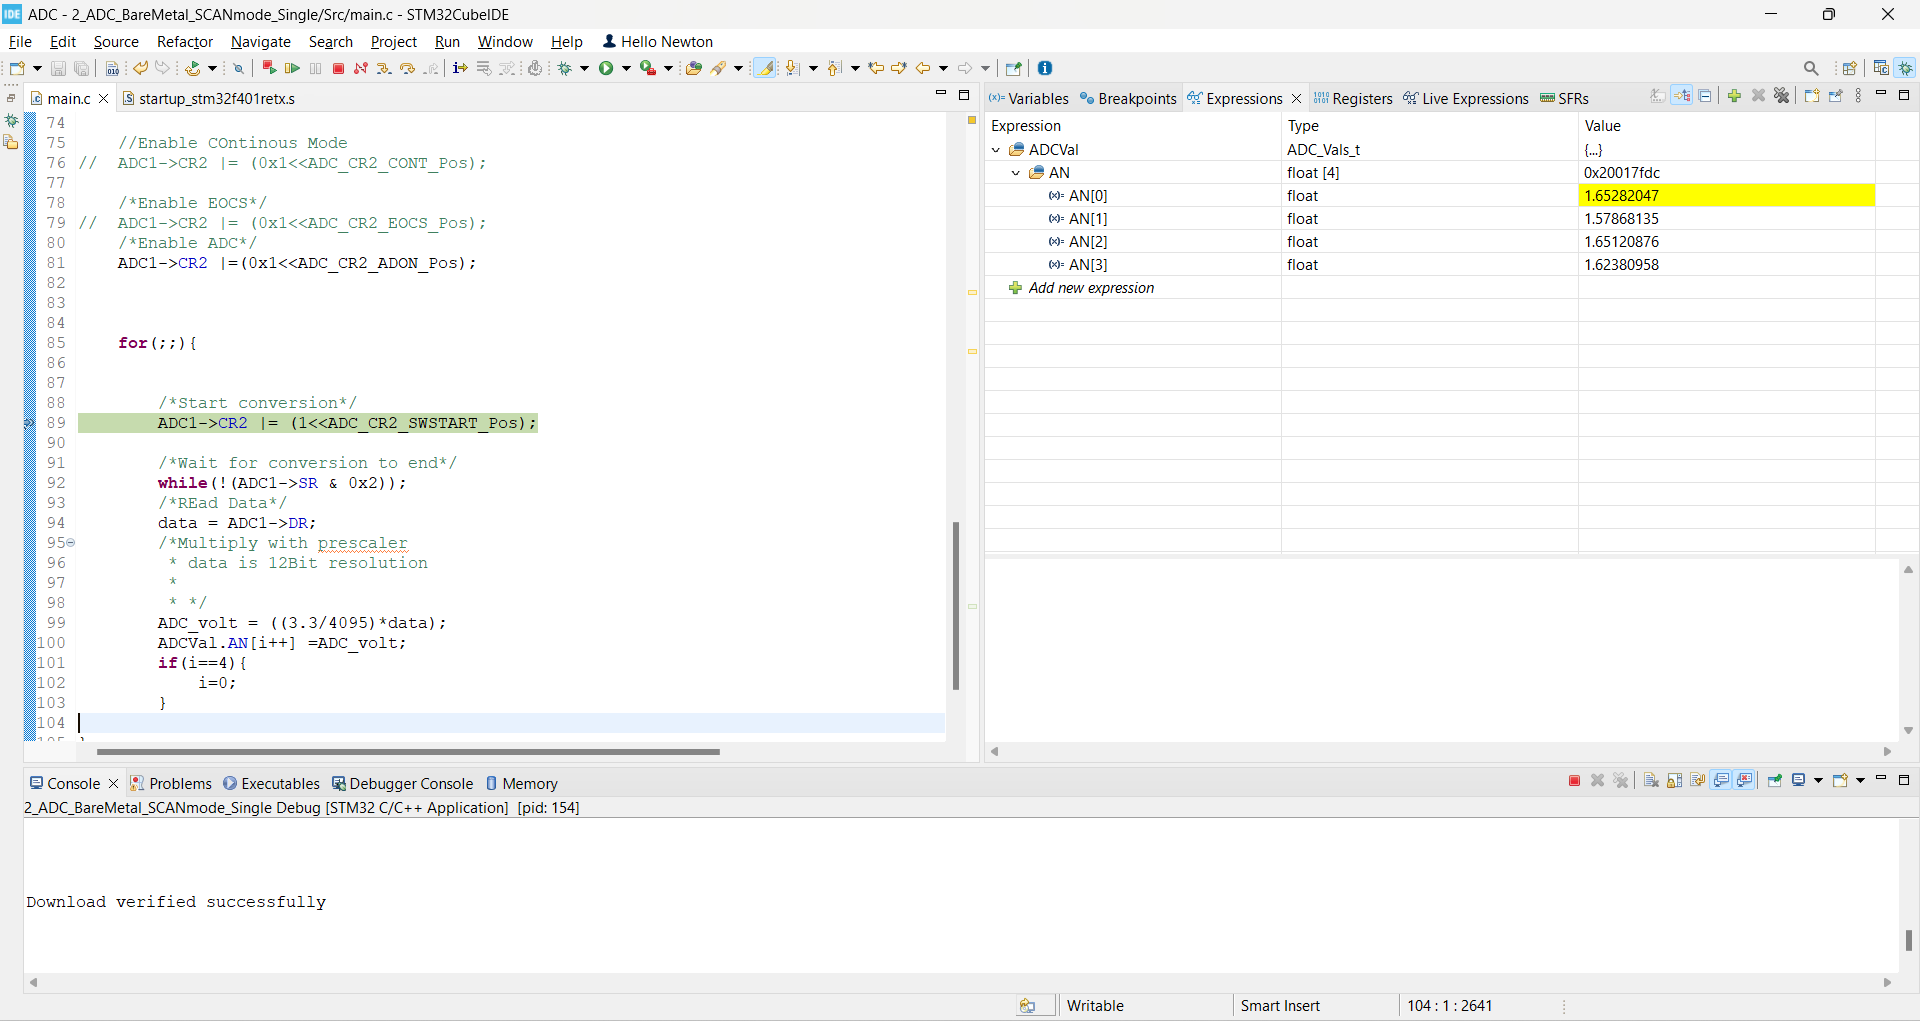The width and height of the screenshot is (1920, 1021).
Task: Open the Refactor menu
Action: click(184, 41)
